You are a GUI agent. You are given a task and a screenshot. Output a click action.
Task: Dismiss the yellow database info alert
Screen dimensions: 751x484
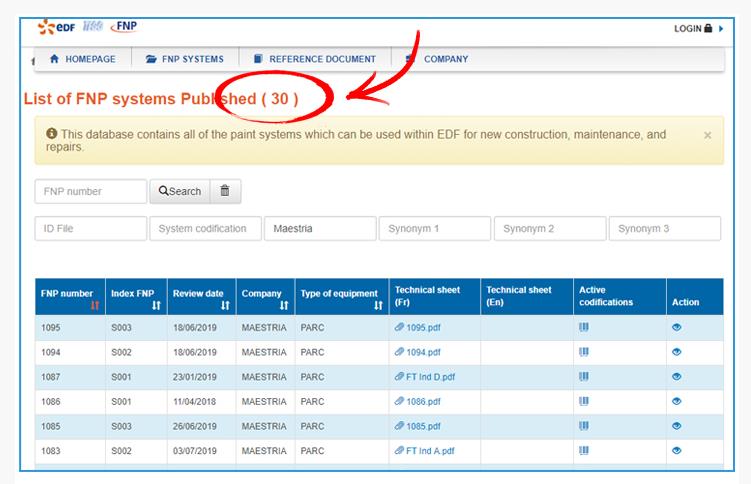[708, 135]
